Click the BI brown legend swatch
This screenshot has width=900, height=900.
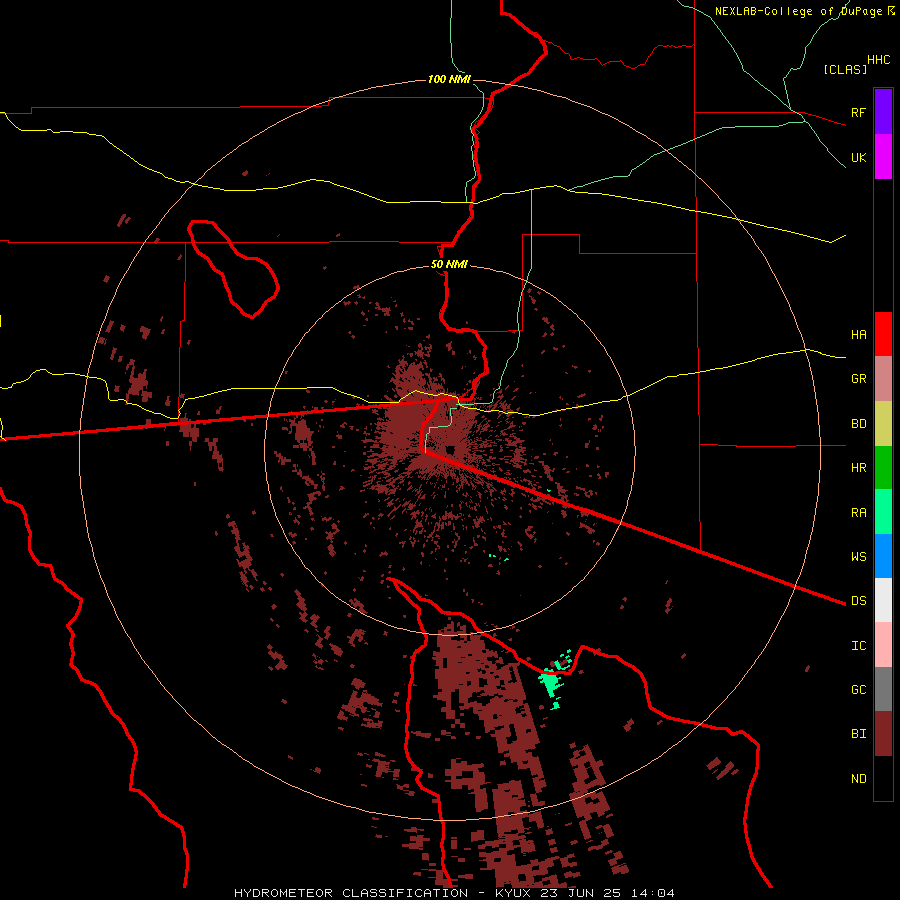tap(883, 734)
